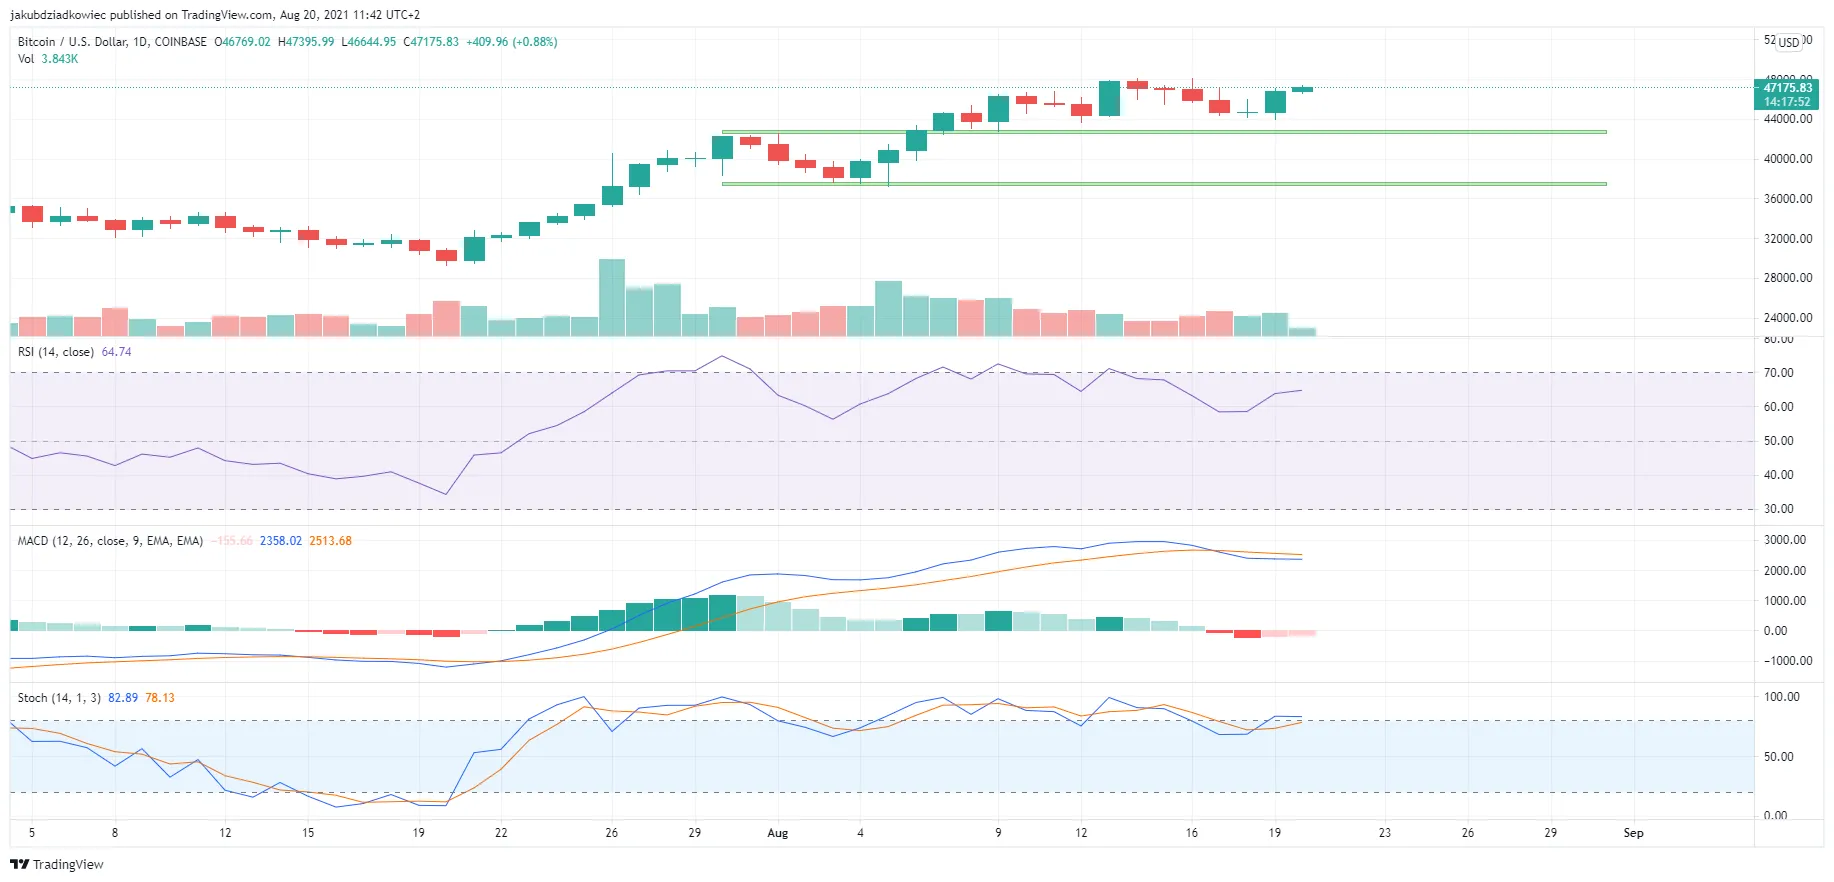Click the upper green horizontal support line
1834x882 pixels.
coord(1164,132)
